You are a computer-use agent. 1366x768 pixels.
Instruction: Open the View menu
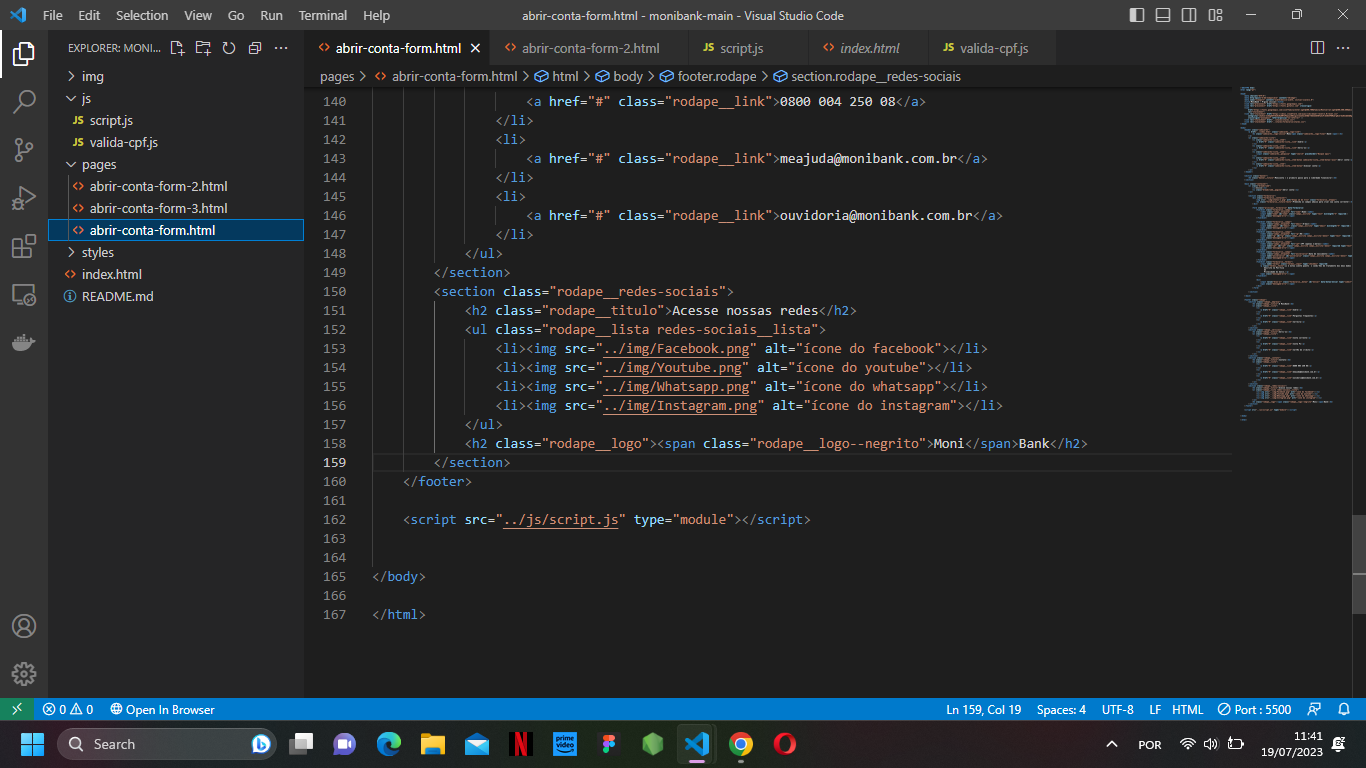(198, 15)
